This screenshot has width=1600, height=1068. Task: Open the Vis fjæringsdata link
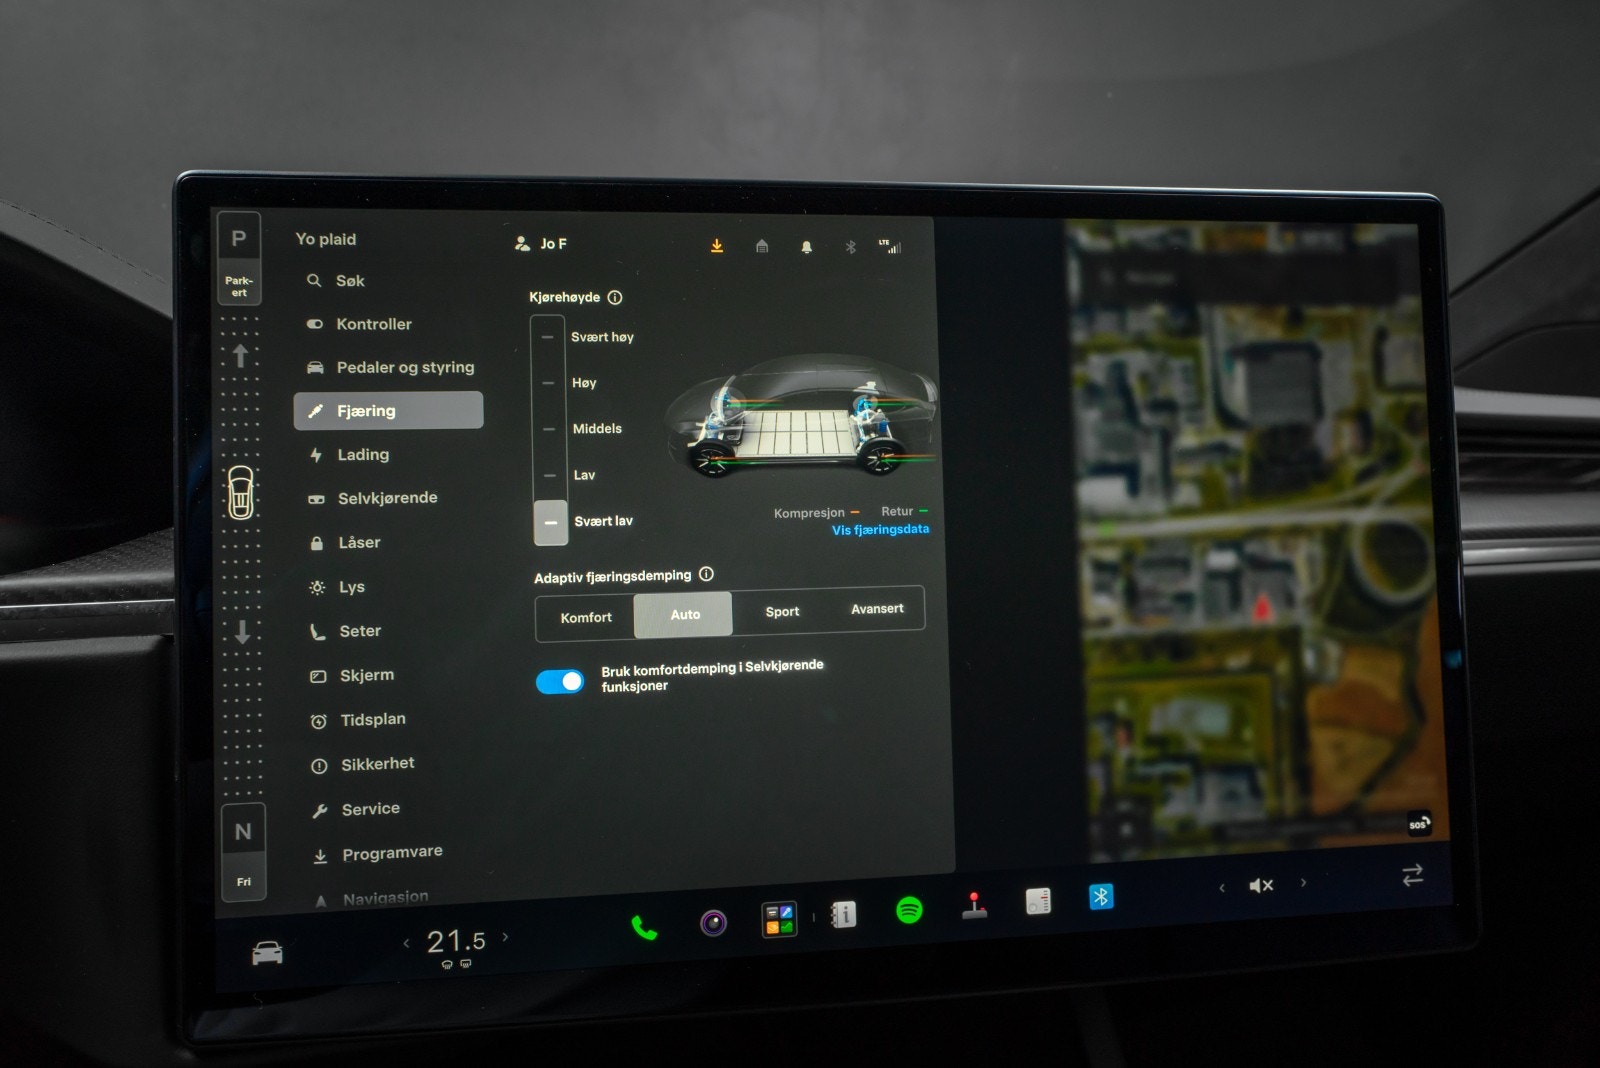(880, 530)
